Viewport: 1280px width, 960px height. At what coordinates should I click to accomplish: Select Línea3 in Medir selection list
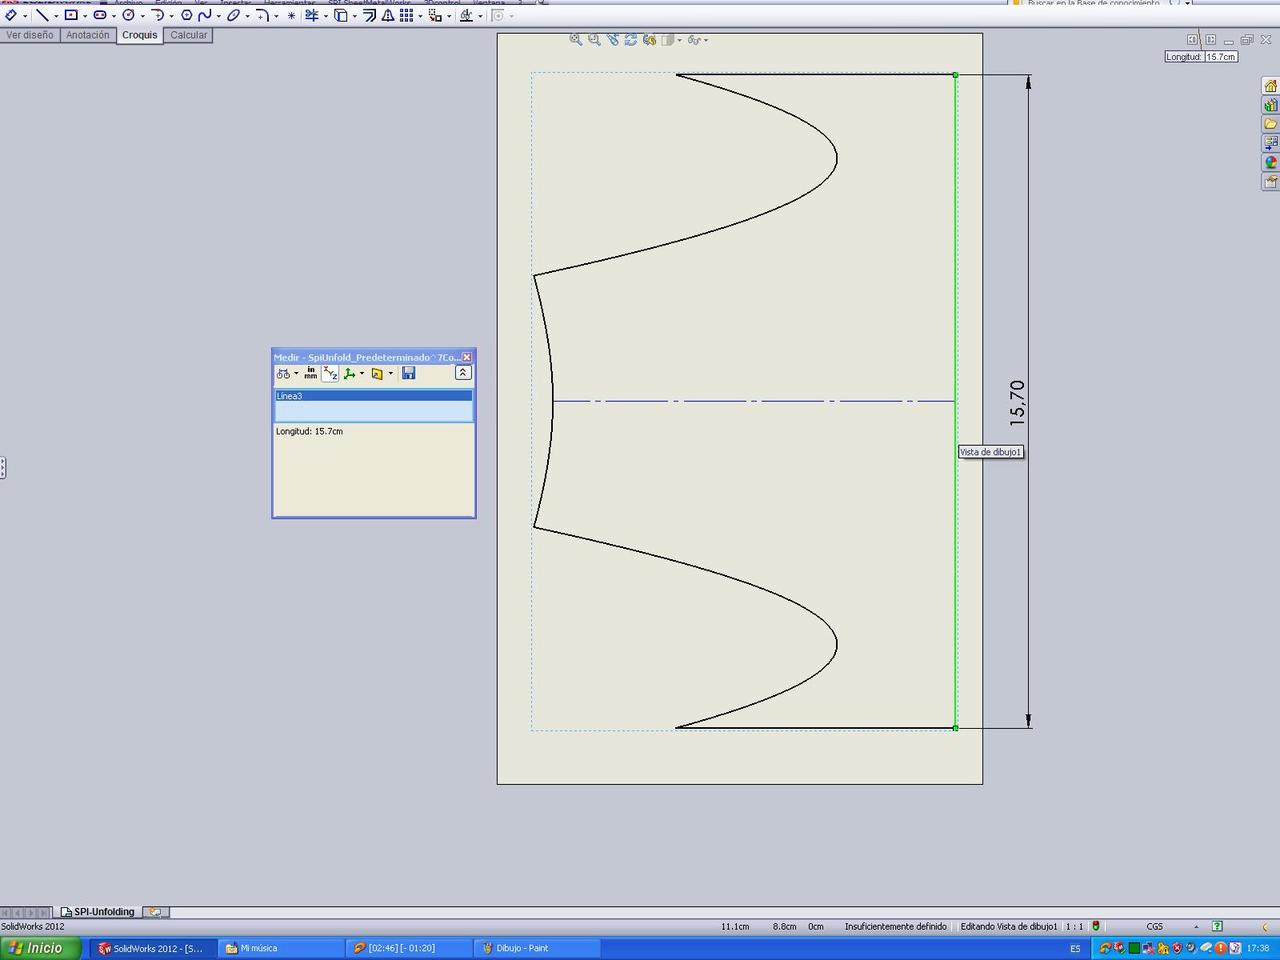tap(373, 396)
